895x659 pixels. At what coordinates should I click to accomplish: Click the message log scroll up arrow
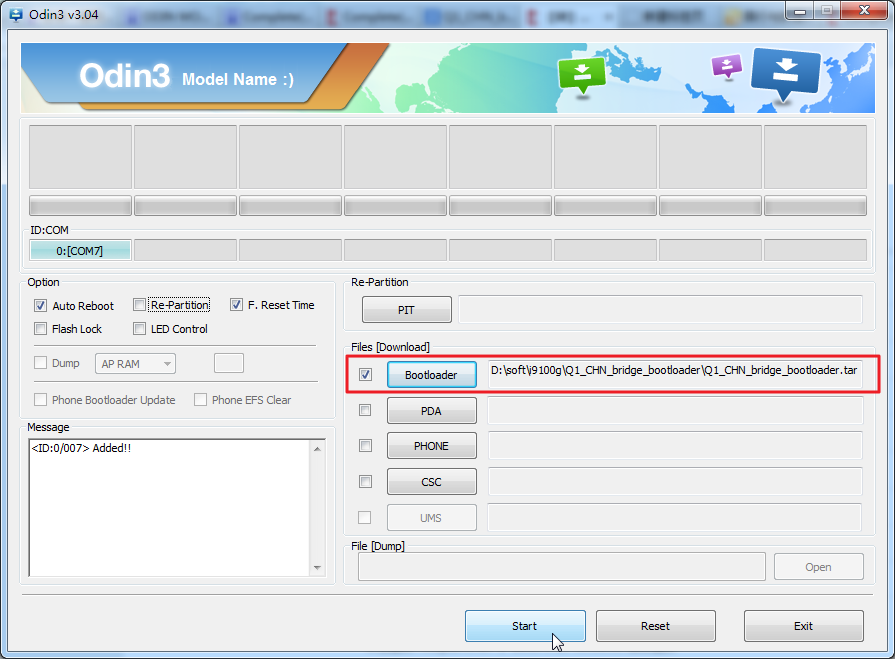(x=317, y=449)
